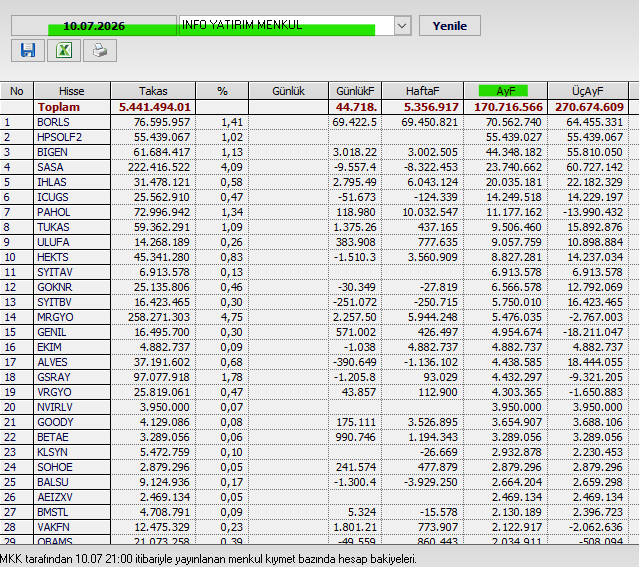Select the SYITAV stock name
Screen dimensions: 639x567
pyautogui.click(x=55, y=272)
